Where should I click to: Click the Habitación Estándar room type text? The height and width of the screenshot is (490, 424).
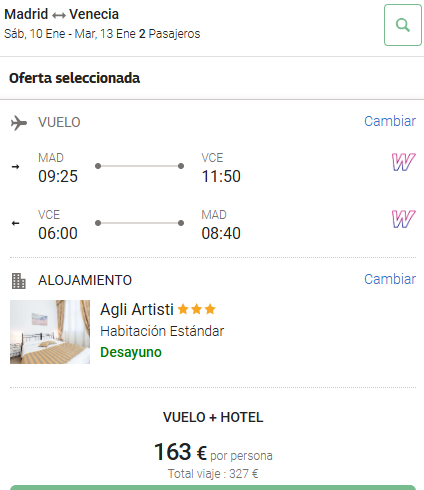[x=162, y=331]
